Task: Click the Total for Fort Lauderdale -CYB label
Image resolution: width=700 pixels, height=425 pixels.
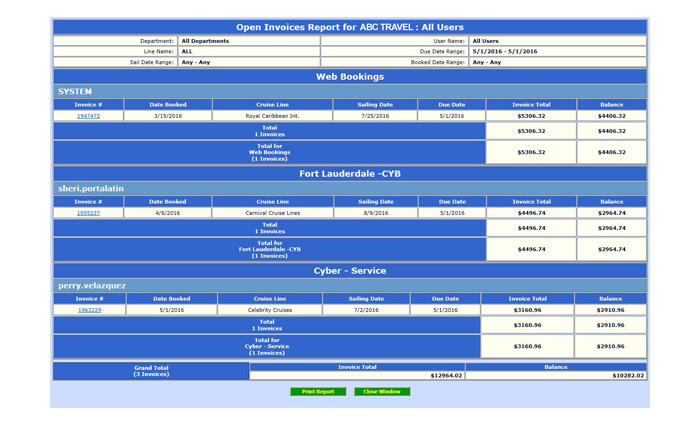Action: click(270, 250)
